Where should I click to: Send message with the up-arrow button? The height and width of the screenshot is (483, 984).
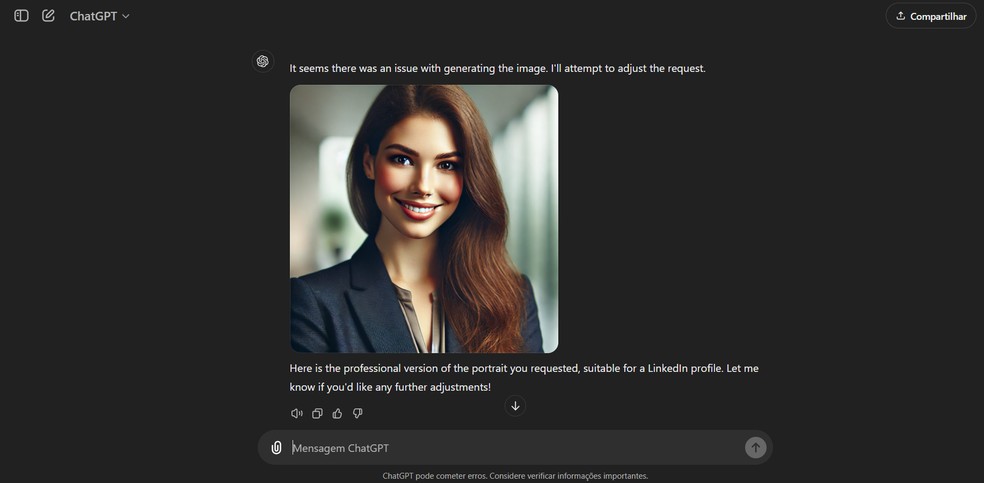point(756,448)
